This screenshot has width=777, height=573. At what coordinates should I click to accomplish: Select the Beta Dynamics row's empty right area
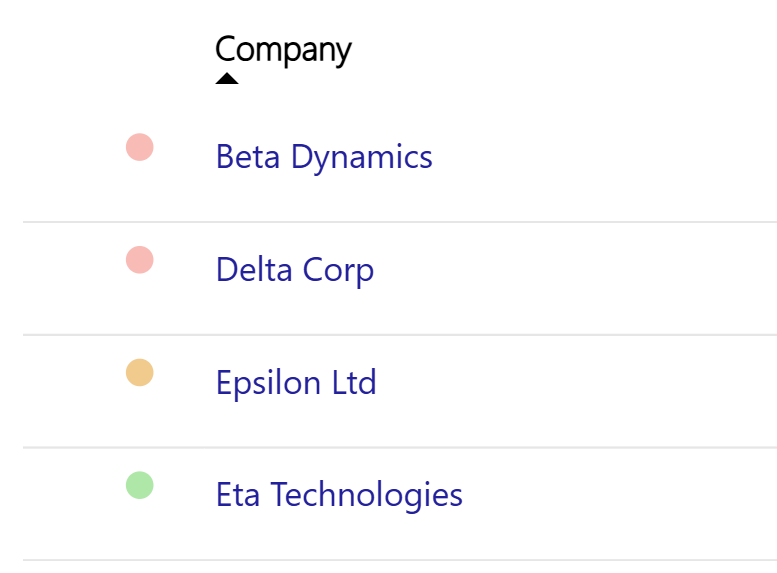[620, 157]
